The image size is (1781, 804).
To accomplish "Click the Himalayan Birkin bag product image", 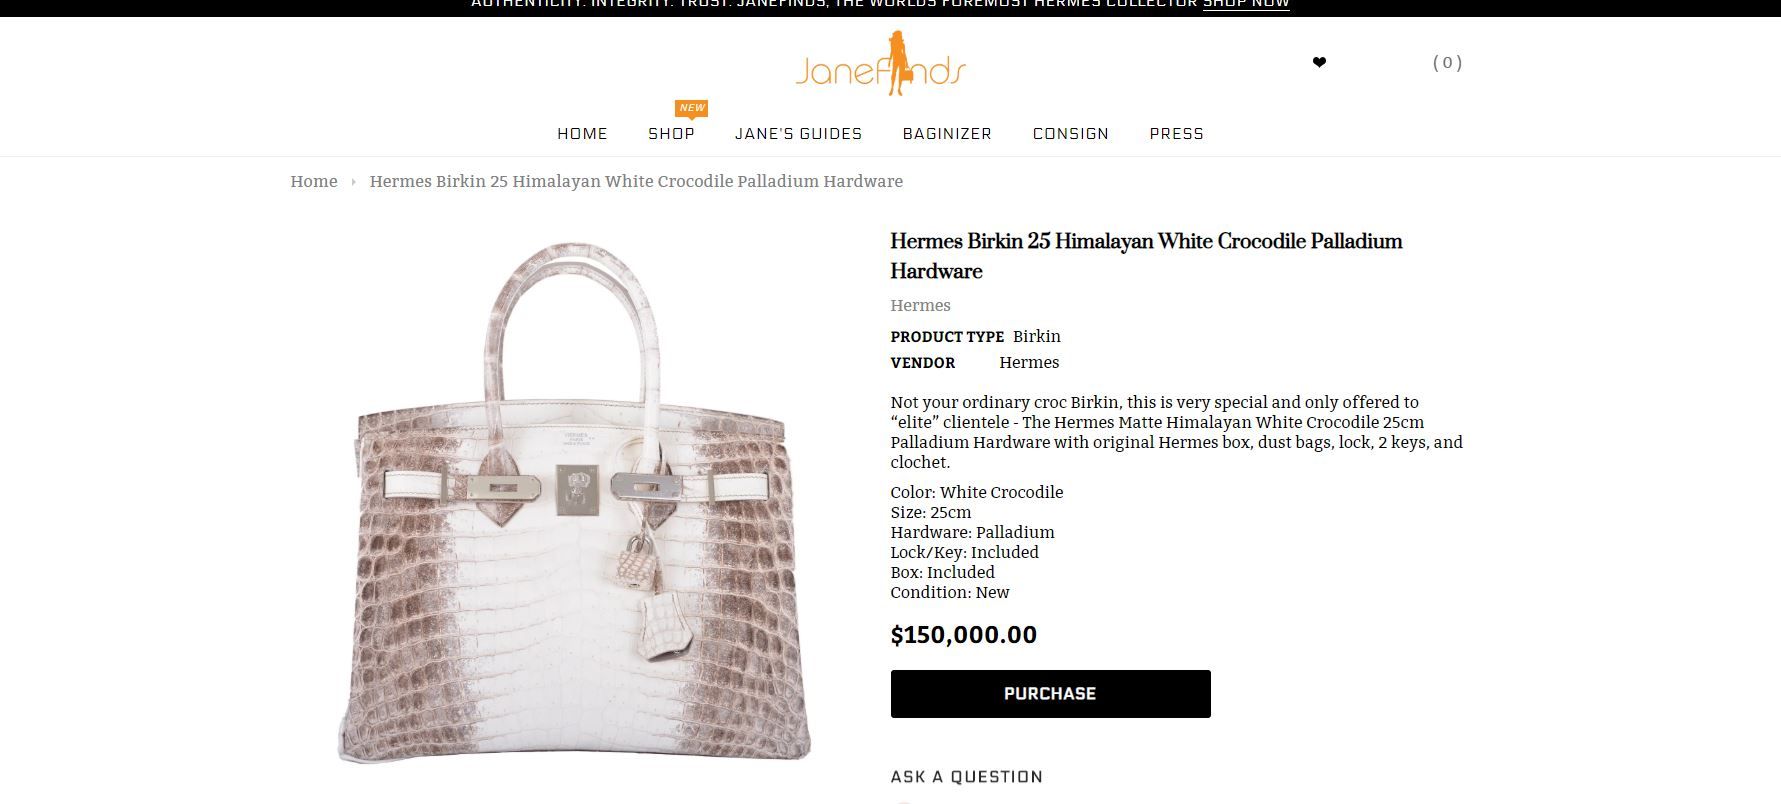I will tap(575, 503).
